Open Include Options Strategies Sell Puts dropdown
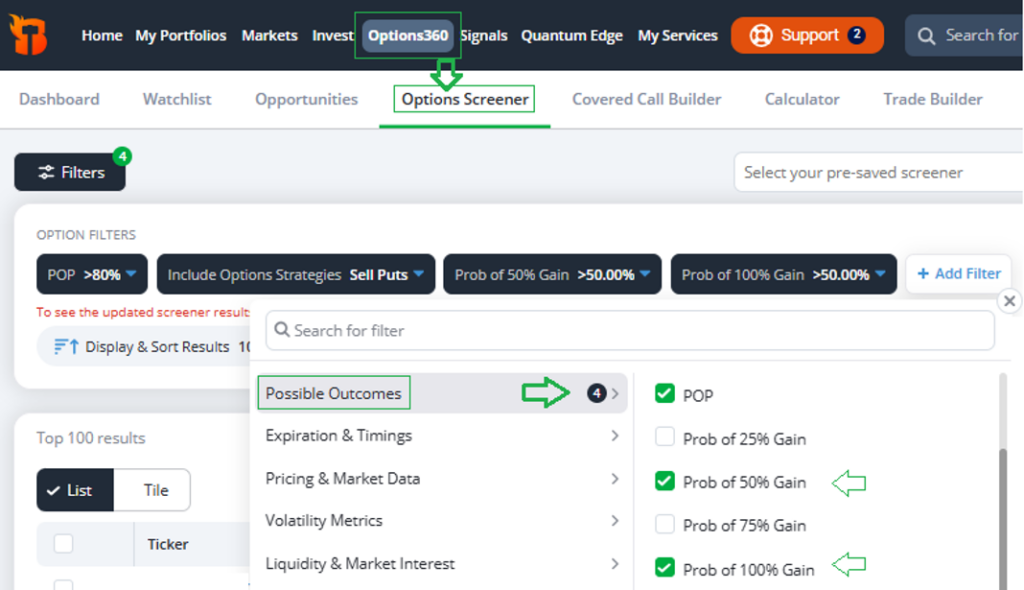 coord(296,274)
